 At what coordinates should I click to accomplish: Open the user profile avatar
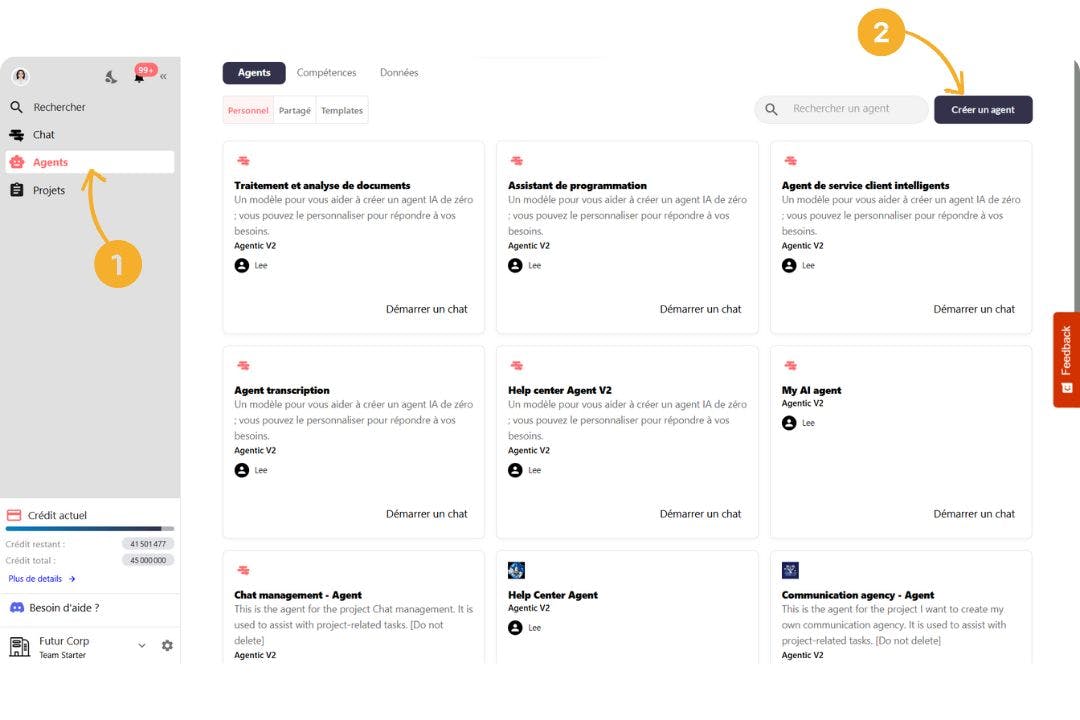click(20, 76)
